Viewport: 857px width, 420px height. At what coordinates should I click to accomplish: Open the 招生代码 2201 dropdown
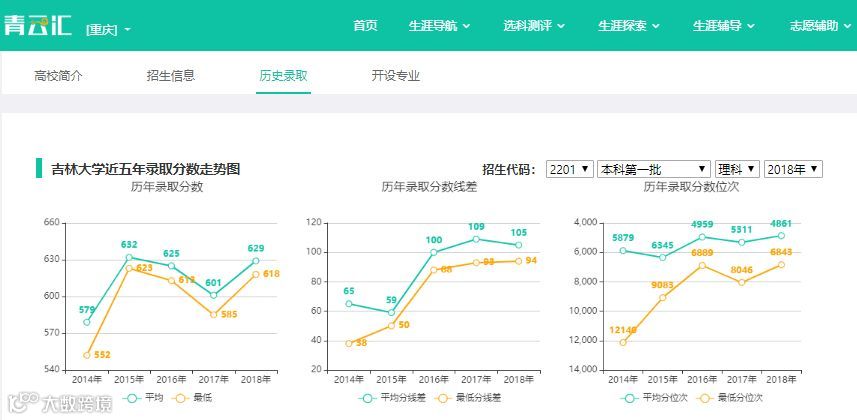point(570,169)
